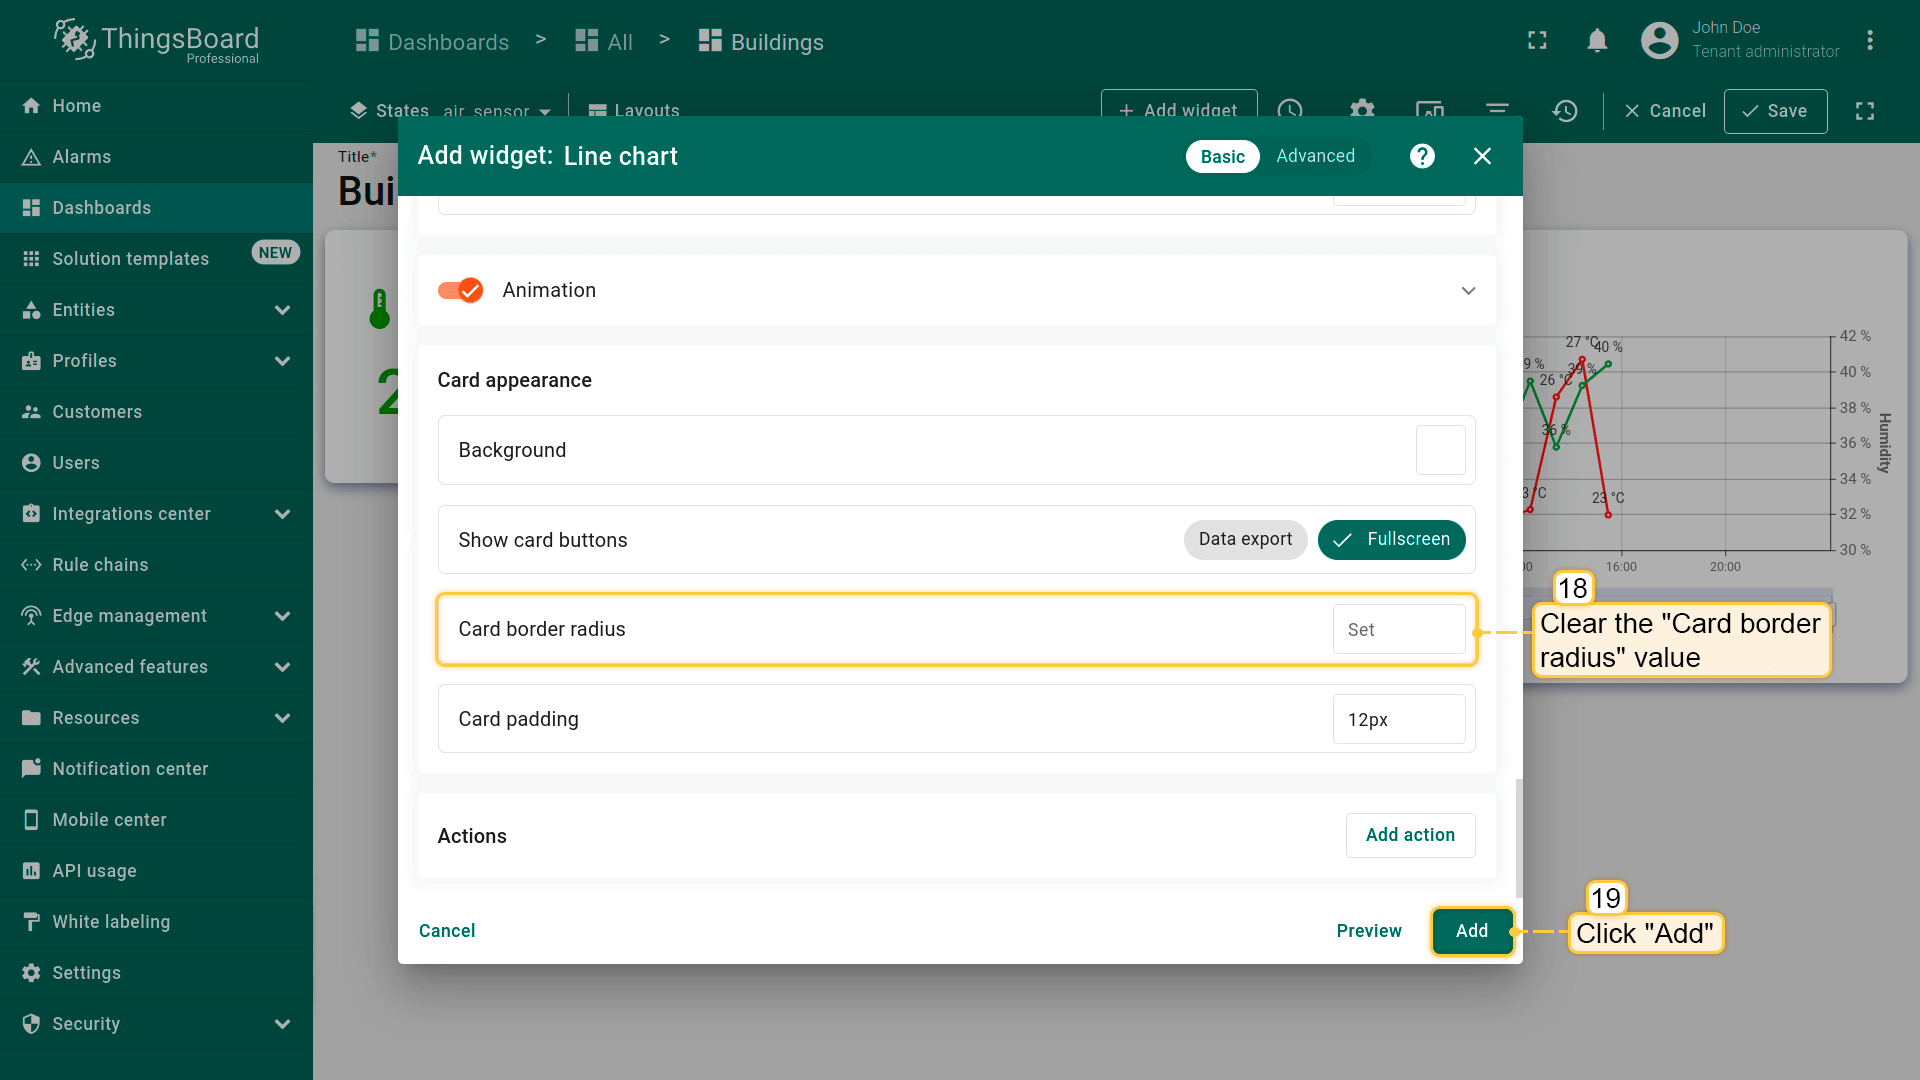Click the Add action button
1920x1080 pixels.
(x=1410, y=835)
